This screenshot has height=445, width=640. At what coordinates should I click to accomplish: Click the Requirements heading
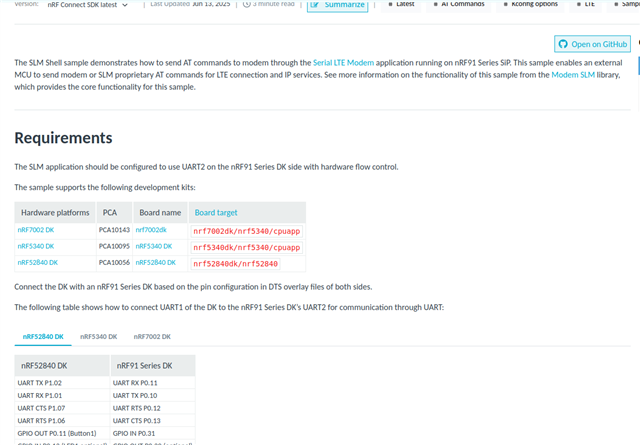coord(63,138)
